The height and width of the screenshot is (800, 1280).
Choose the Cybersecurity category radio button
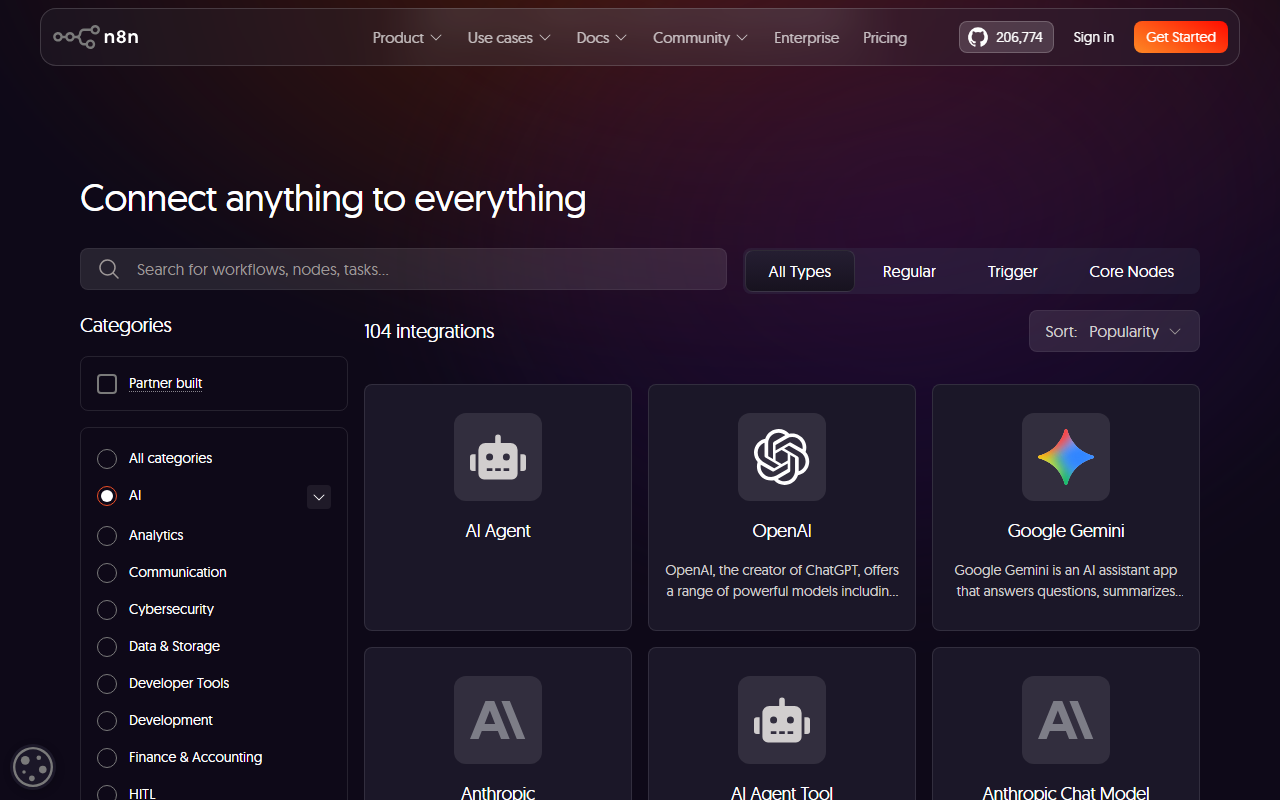point(107,610)
